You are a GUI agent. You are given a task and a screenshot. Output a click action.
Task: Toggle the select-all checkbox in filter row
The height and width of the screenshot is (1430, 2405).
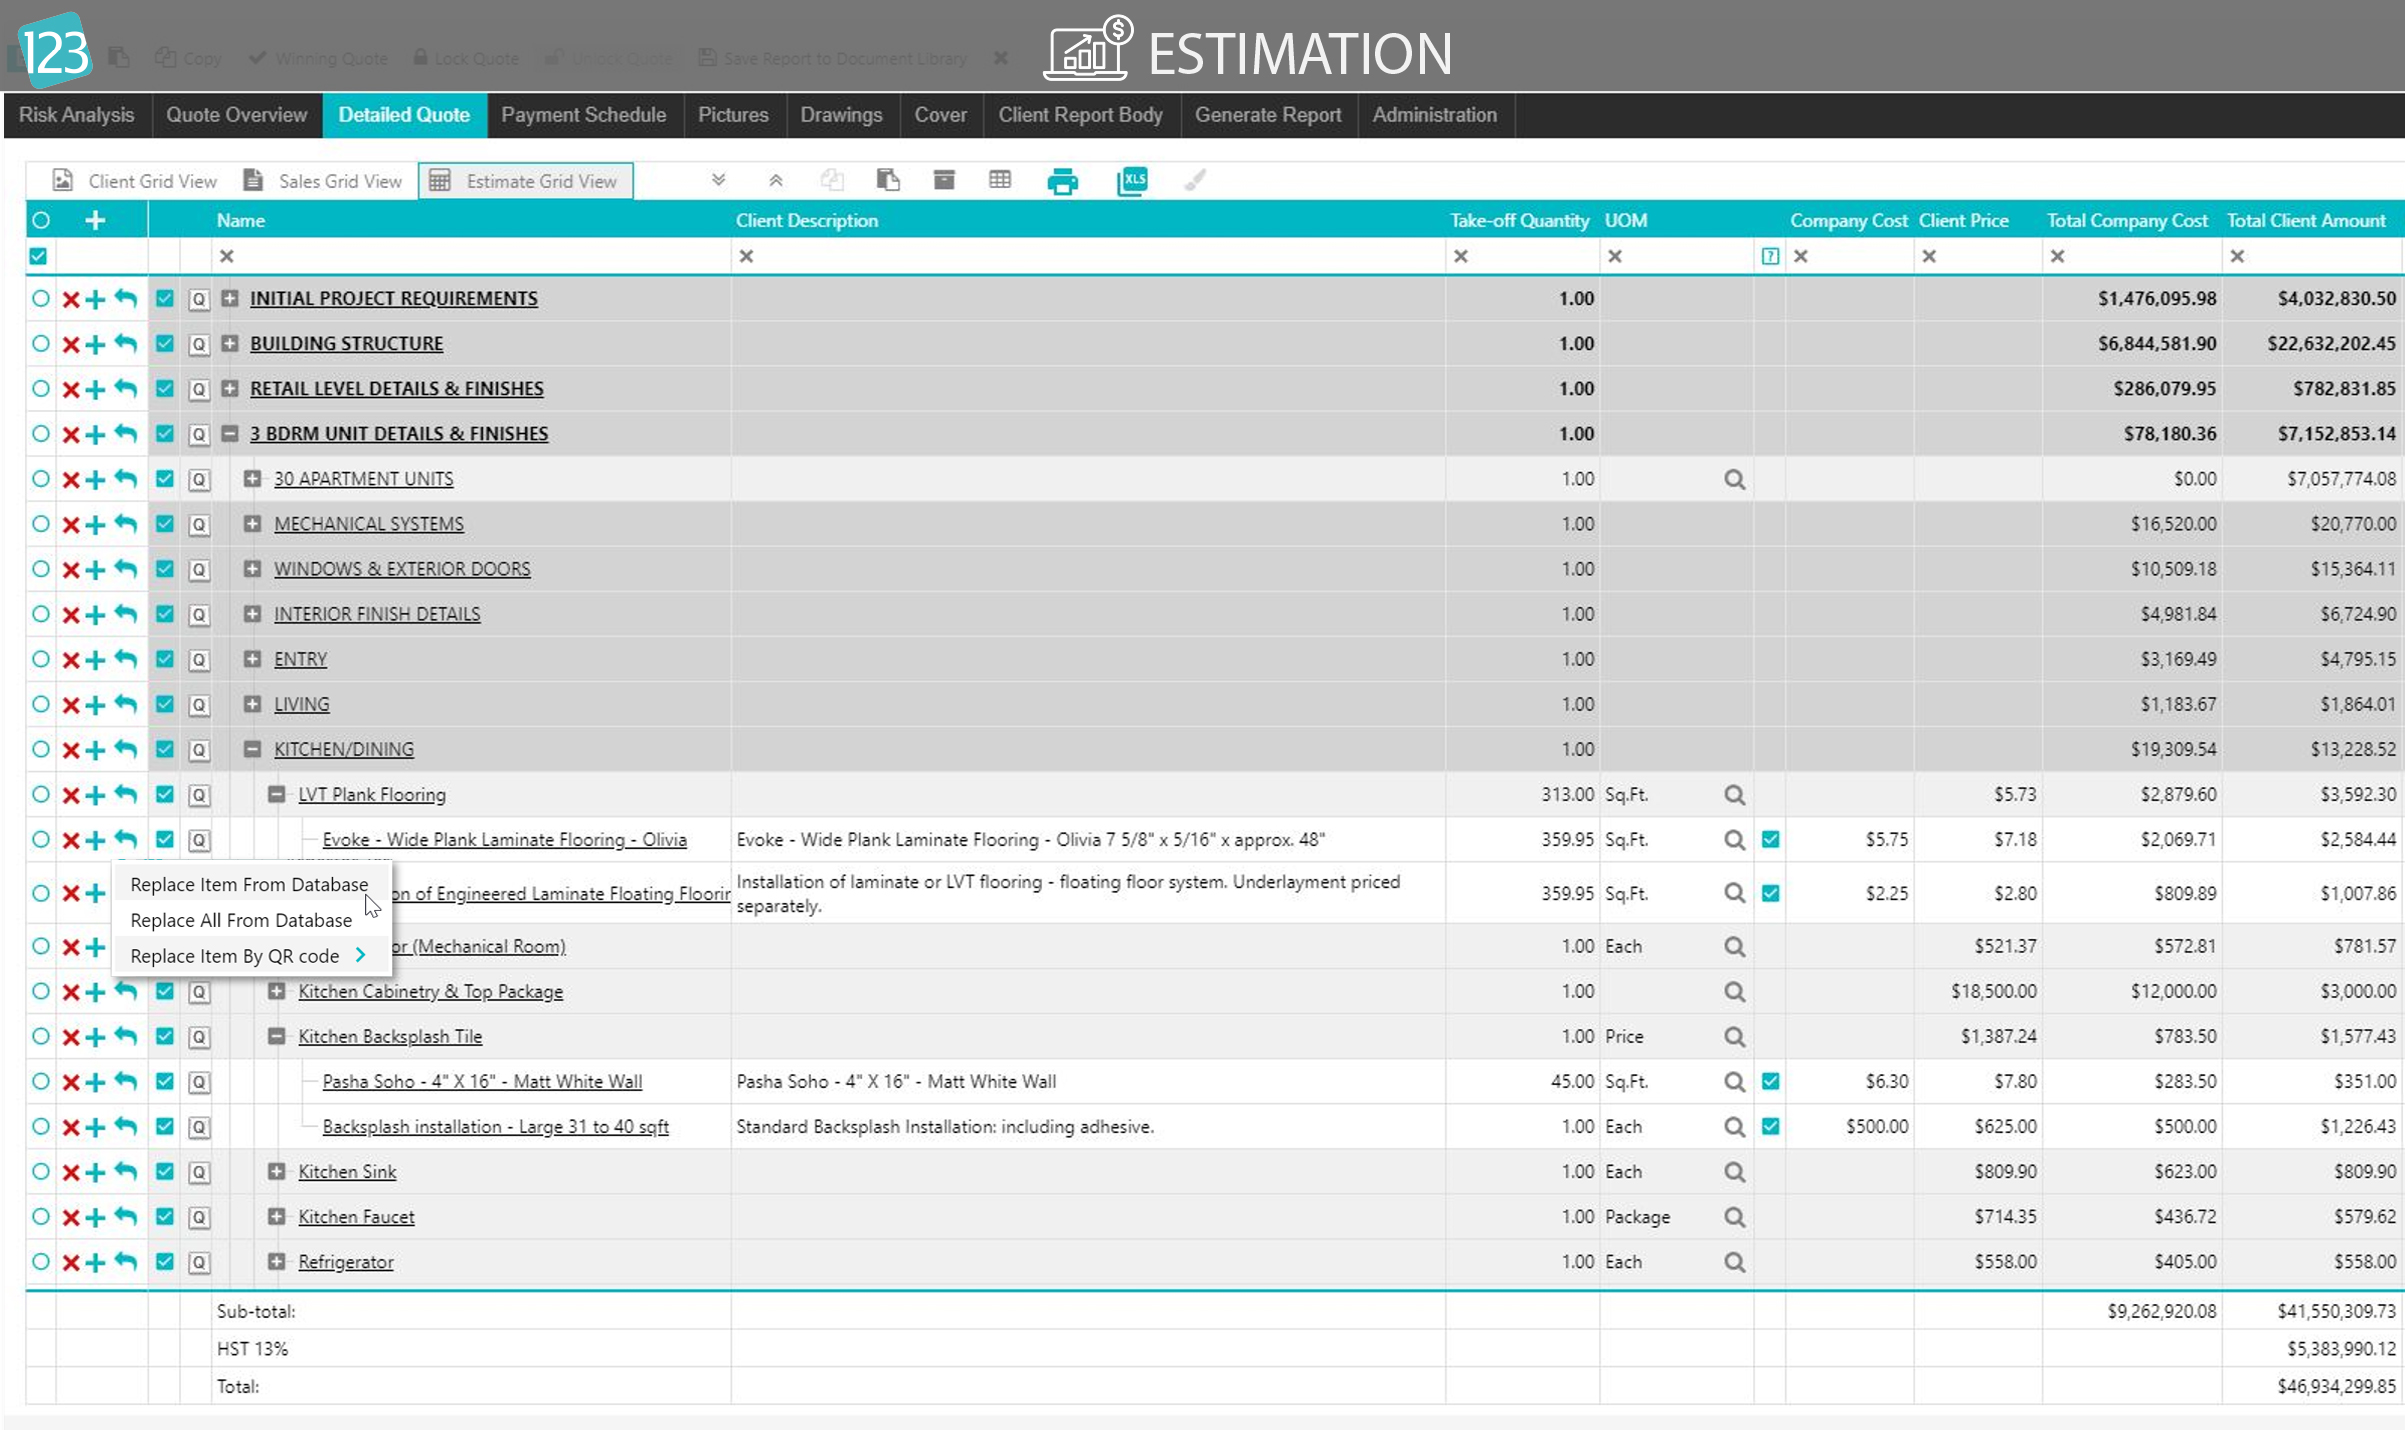38,256
